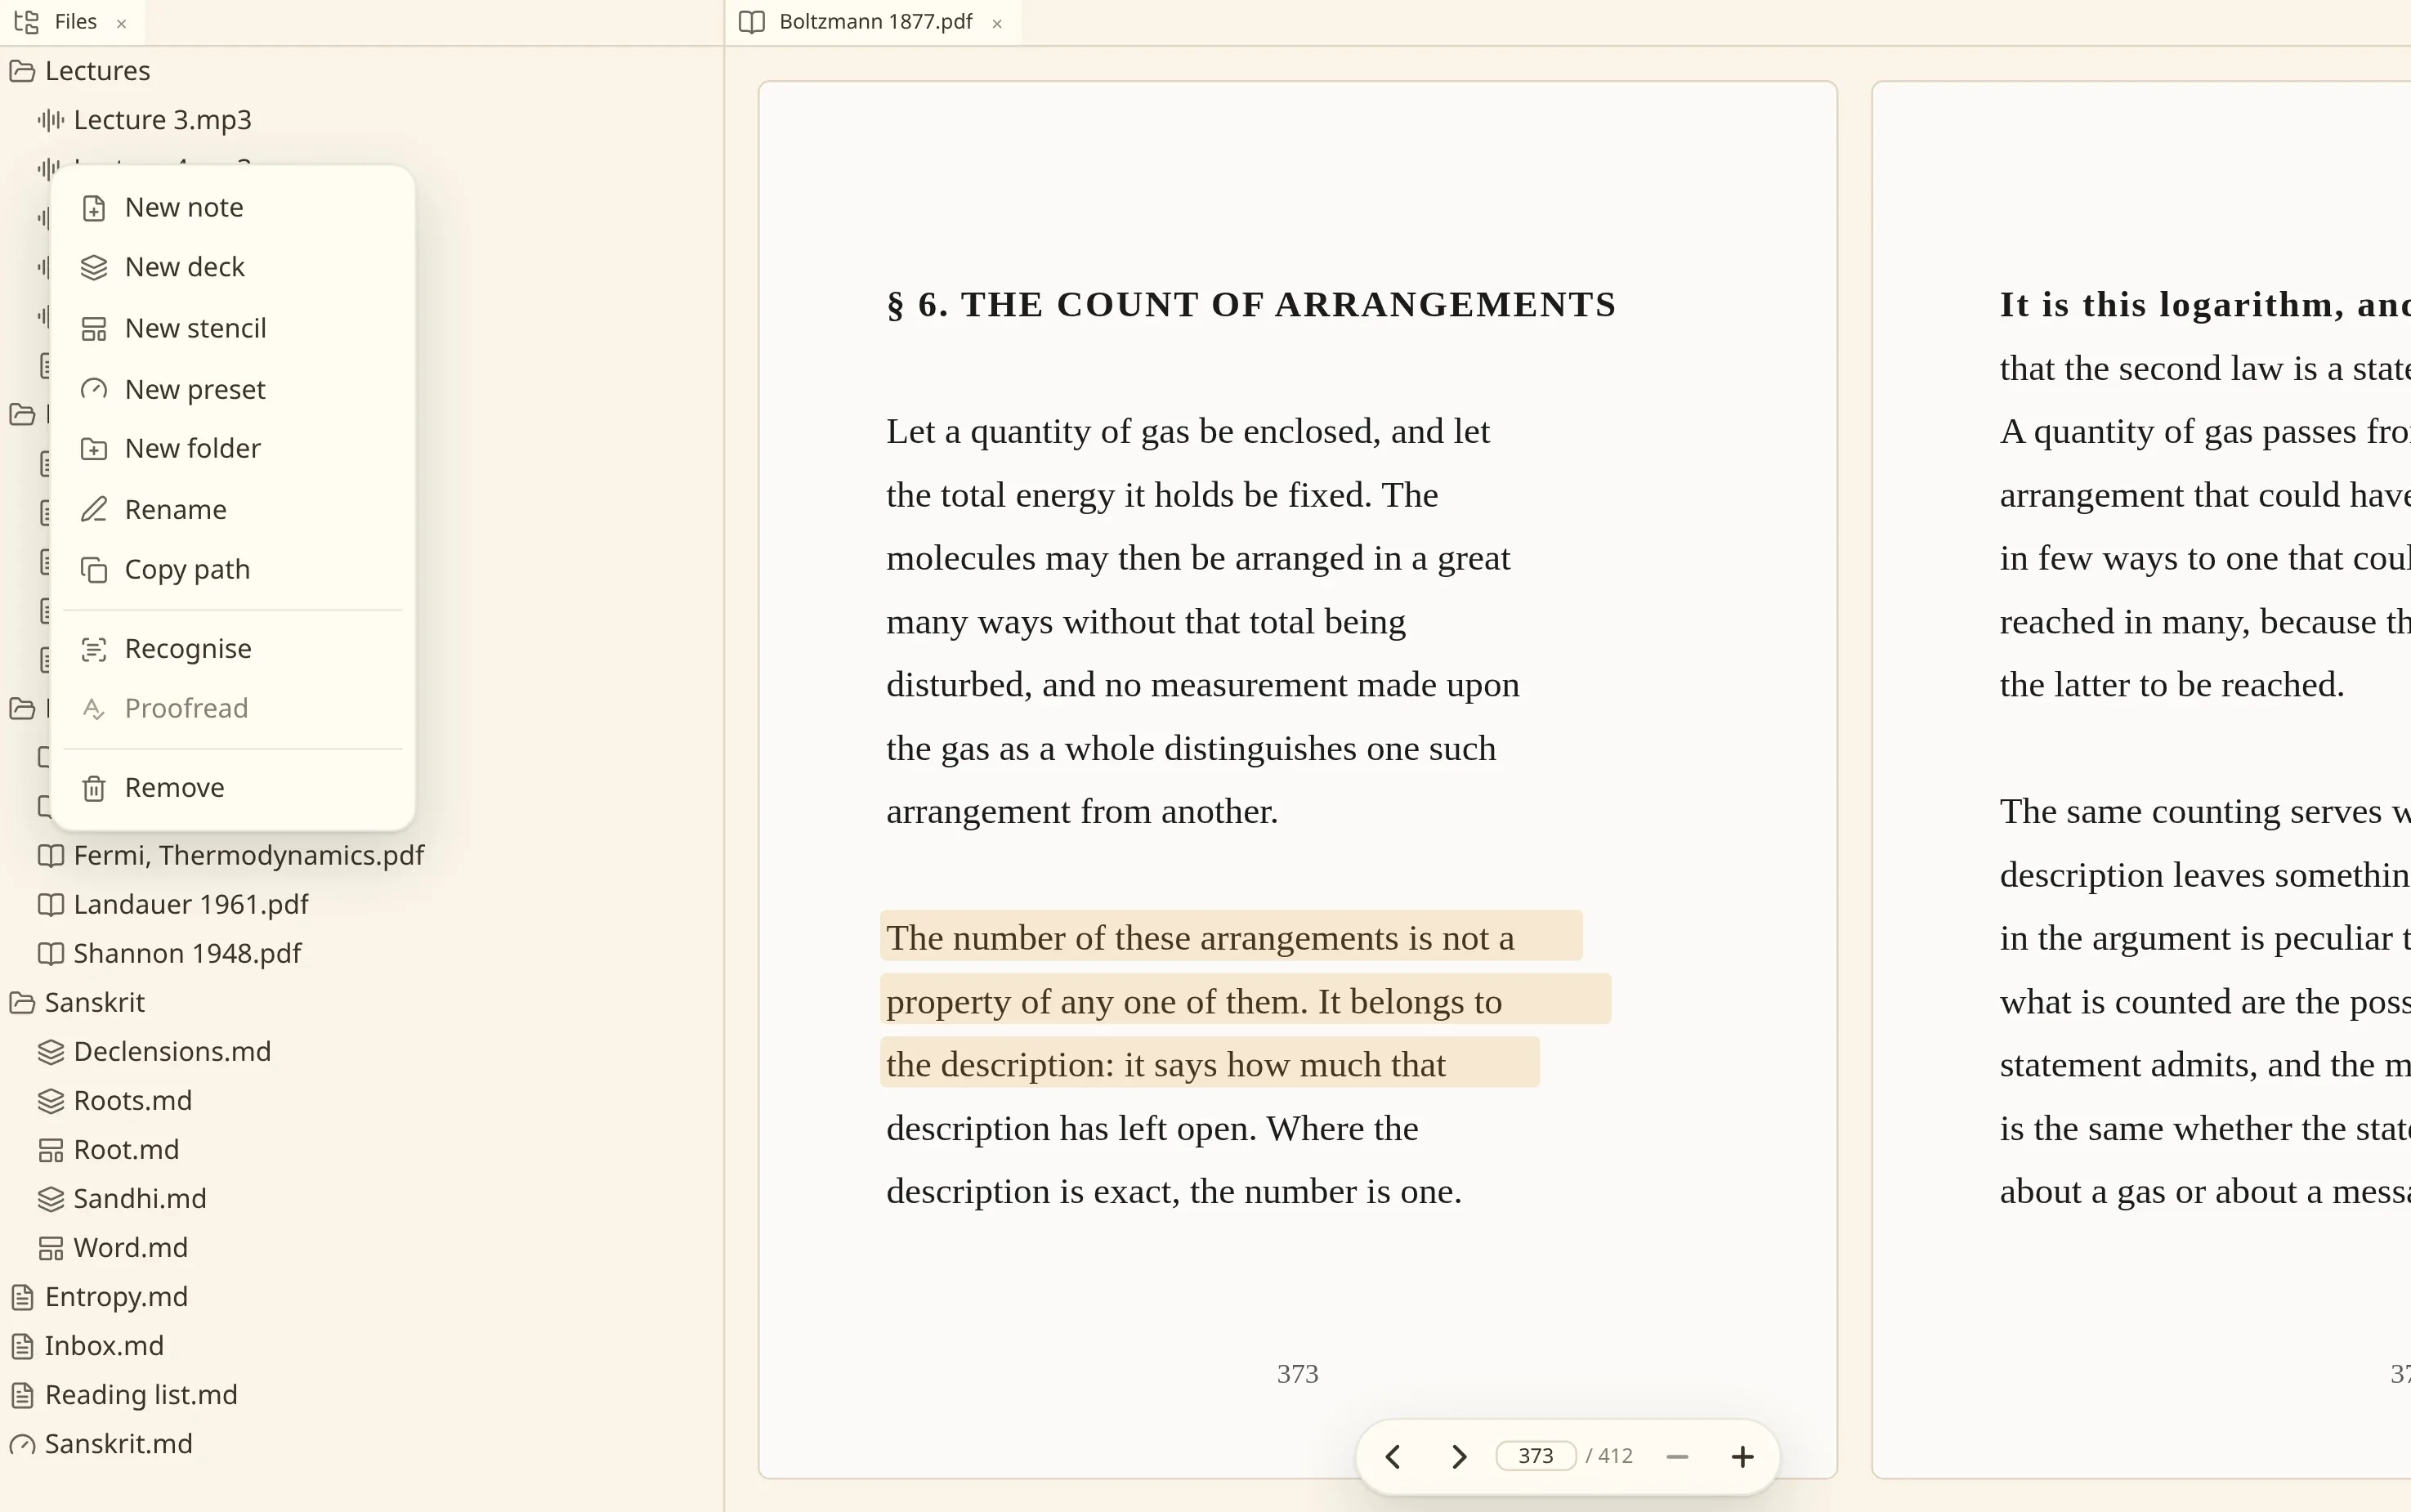2411x1512 pixels.
Task: Choose New deck from context menu
Action: [232, 268]
